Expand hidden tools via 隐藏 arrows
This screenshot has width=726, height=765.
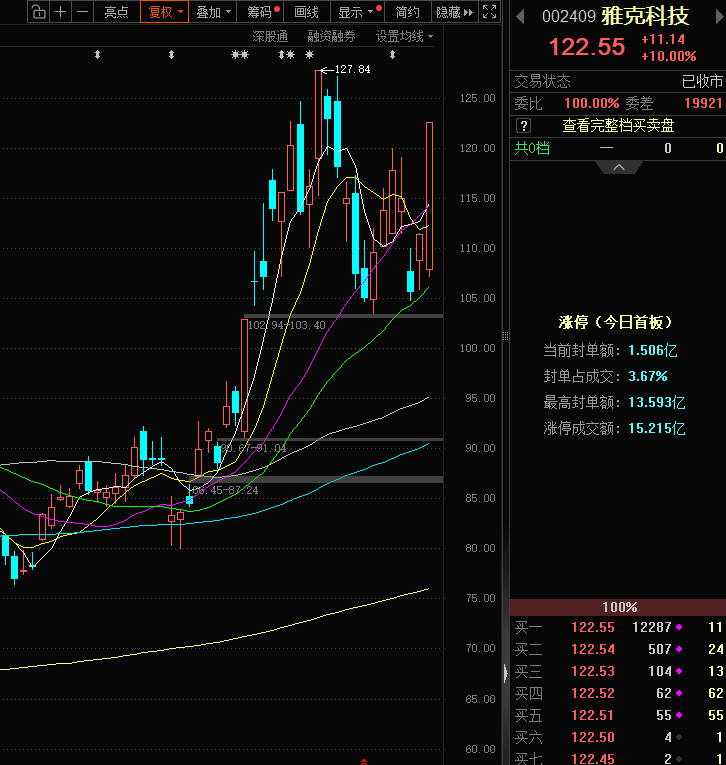(455, 12)
